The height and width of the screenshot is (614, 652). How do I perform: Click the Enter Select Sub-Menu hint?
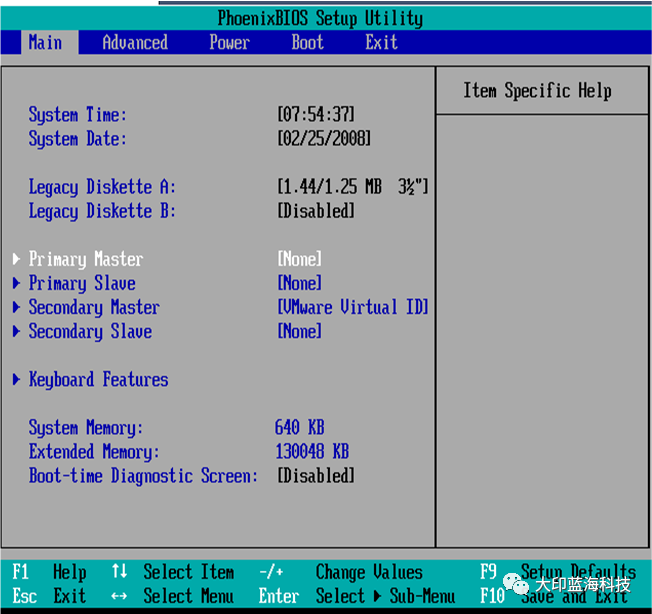click(357, 596)
